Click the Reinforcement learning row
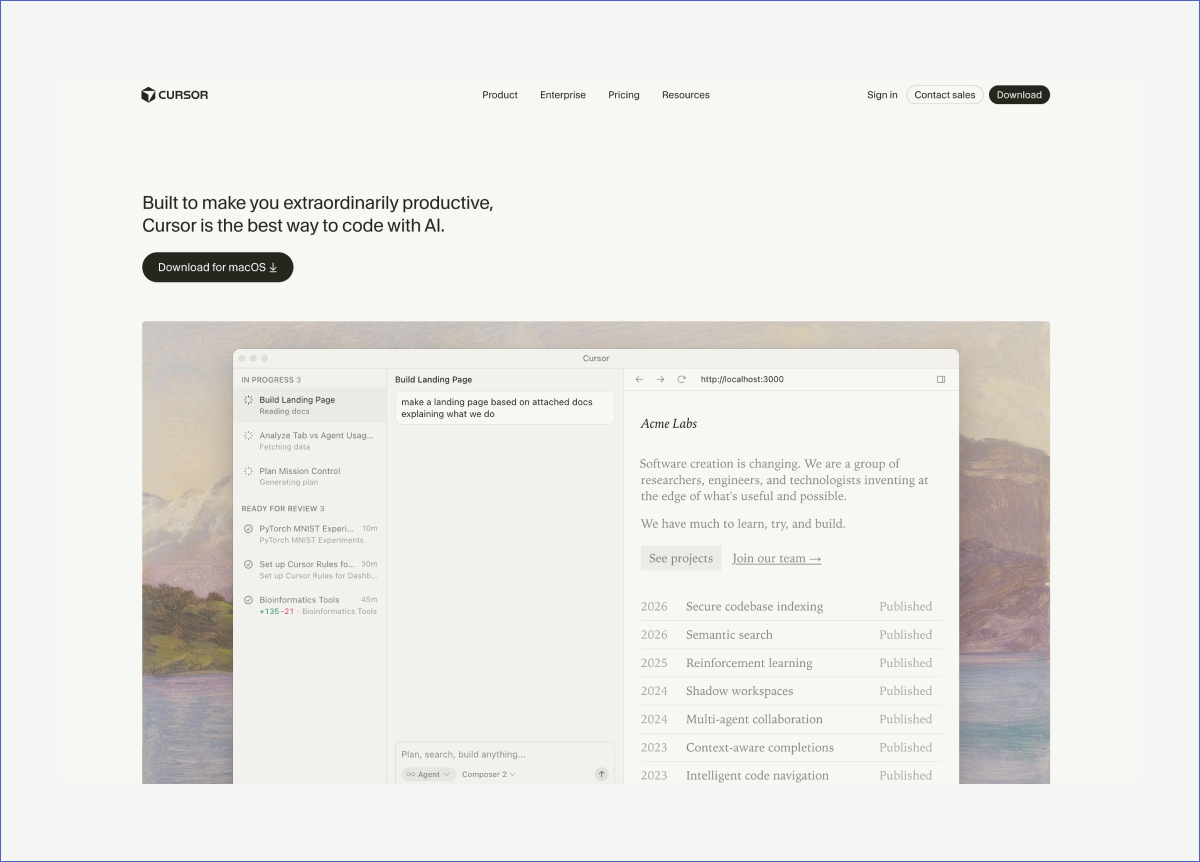Image resolution: width=1200 pixels, height=862 pixels. 790,663
